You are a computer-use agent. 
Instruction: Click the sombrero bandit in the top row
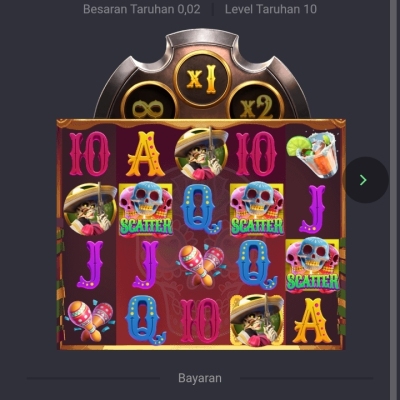(x=201, y=154)
